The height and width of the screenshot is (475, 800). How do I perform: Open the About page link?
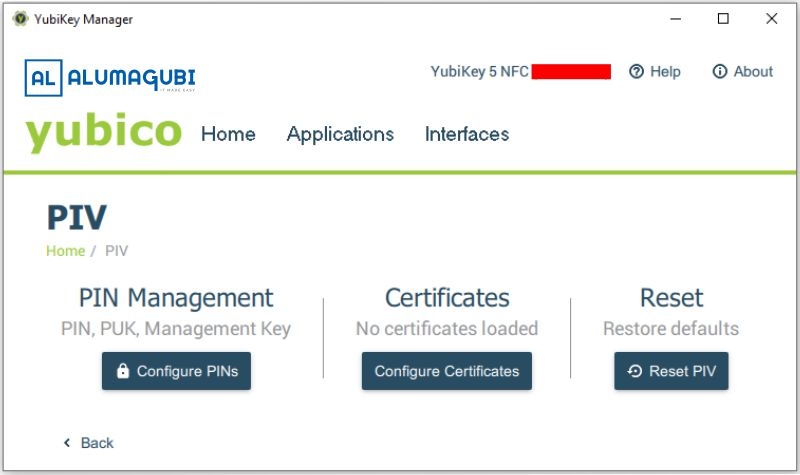(x=742, y=71)
